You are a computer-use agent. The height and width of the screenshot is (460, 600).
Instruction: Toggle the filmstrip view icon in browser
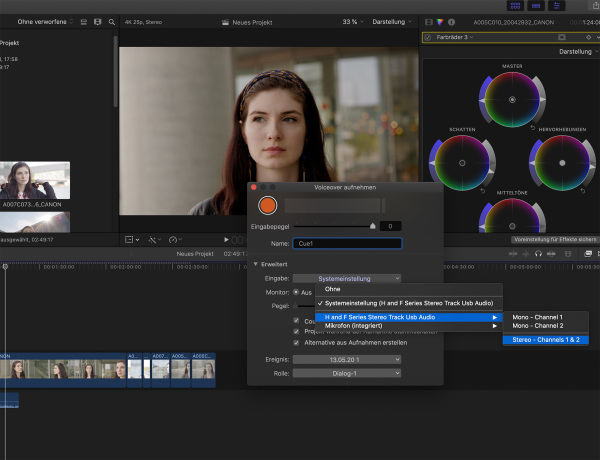click(98, 22)
